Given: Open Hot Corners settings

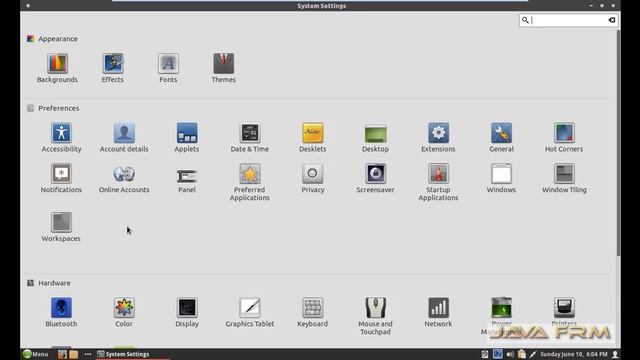Looking at the screenshot, I should 564,138.
